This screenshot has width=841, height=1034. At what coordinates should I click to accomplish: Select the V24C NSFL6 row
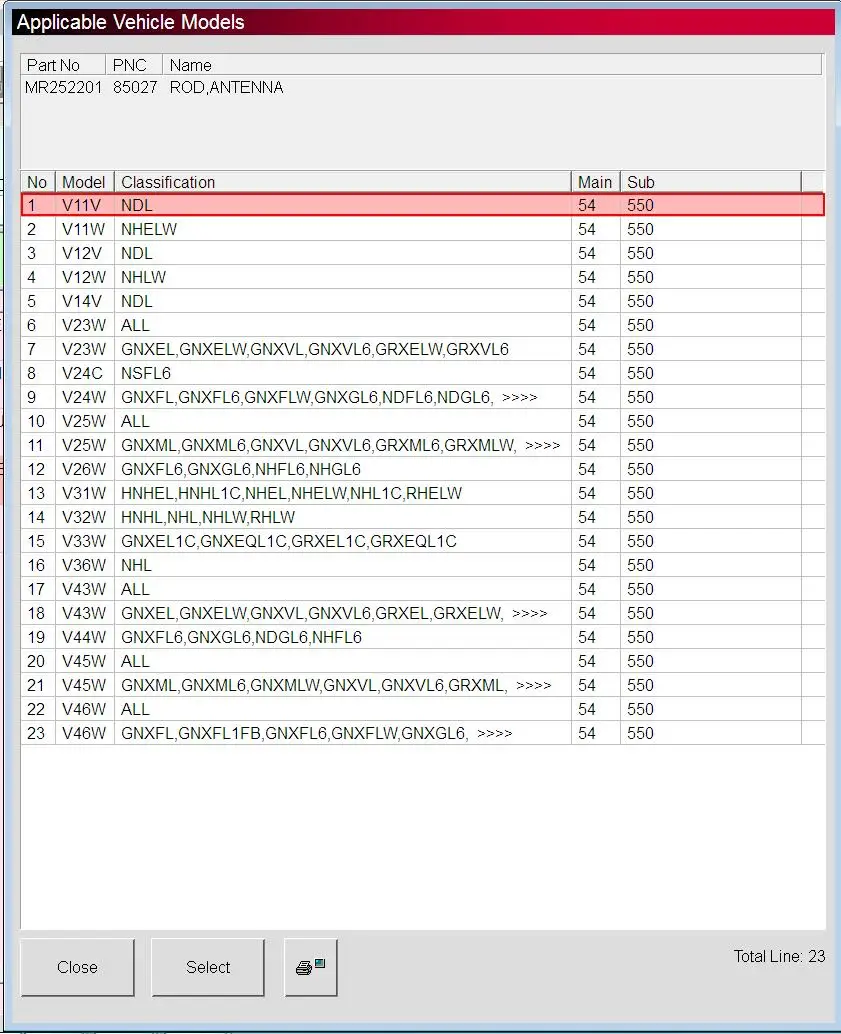click(x=423, y=373)
